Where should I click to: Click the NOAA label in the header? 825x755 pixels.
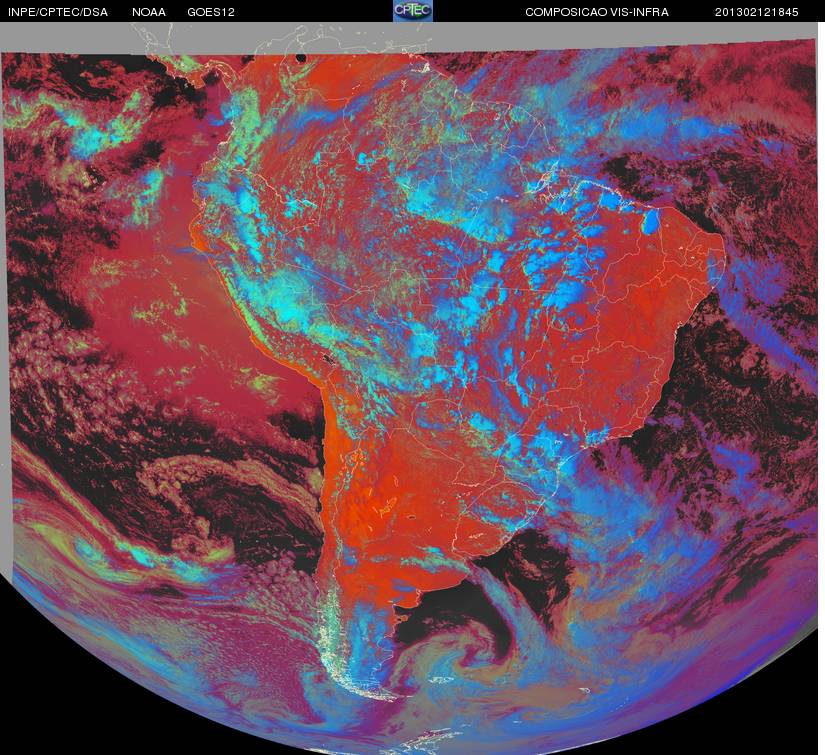[149, 12]
